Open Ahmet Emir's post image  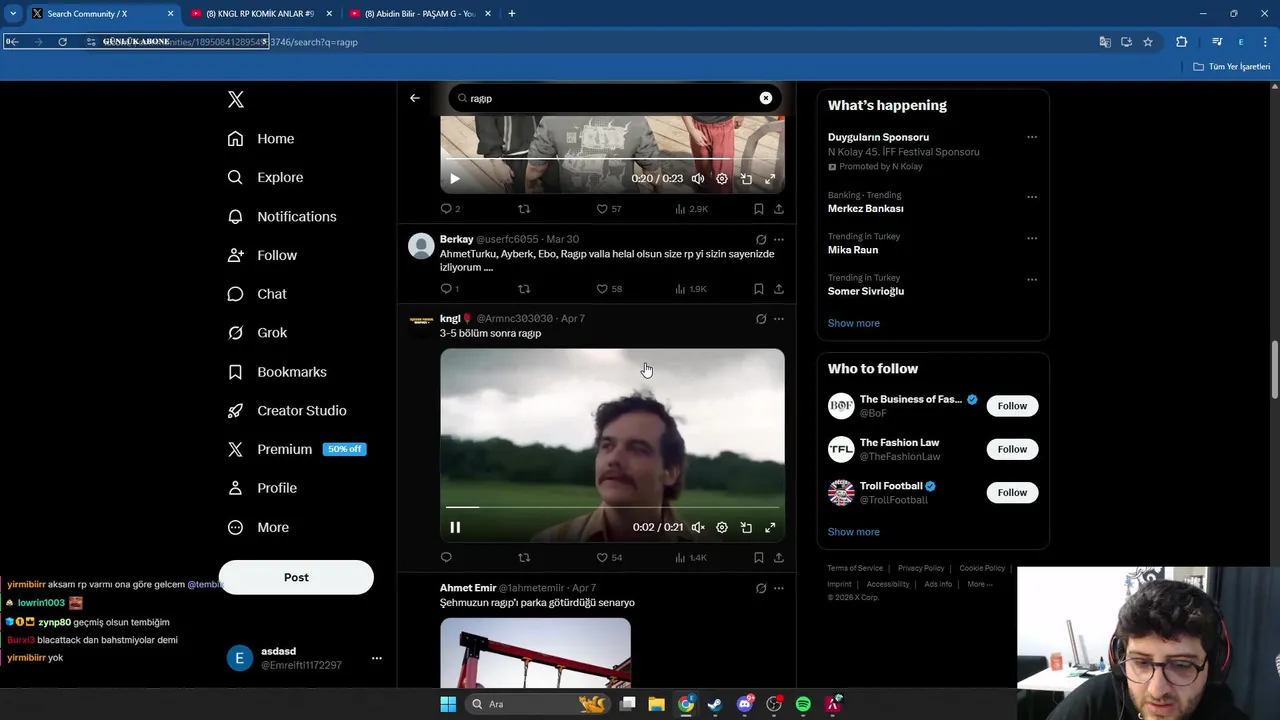(x=535, y=653)
